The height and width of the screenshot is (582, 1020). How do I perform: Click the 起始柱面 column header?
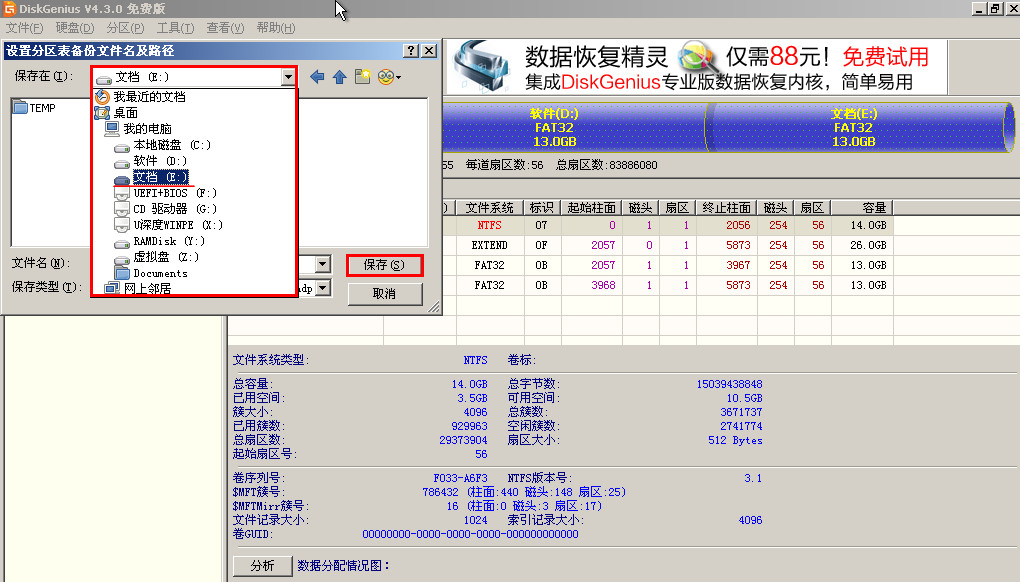[x=591, y=207]
